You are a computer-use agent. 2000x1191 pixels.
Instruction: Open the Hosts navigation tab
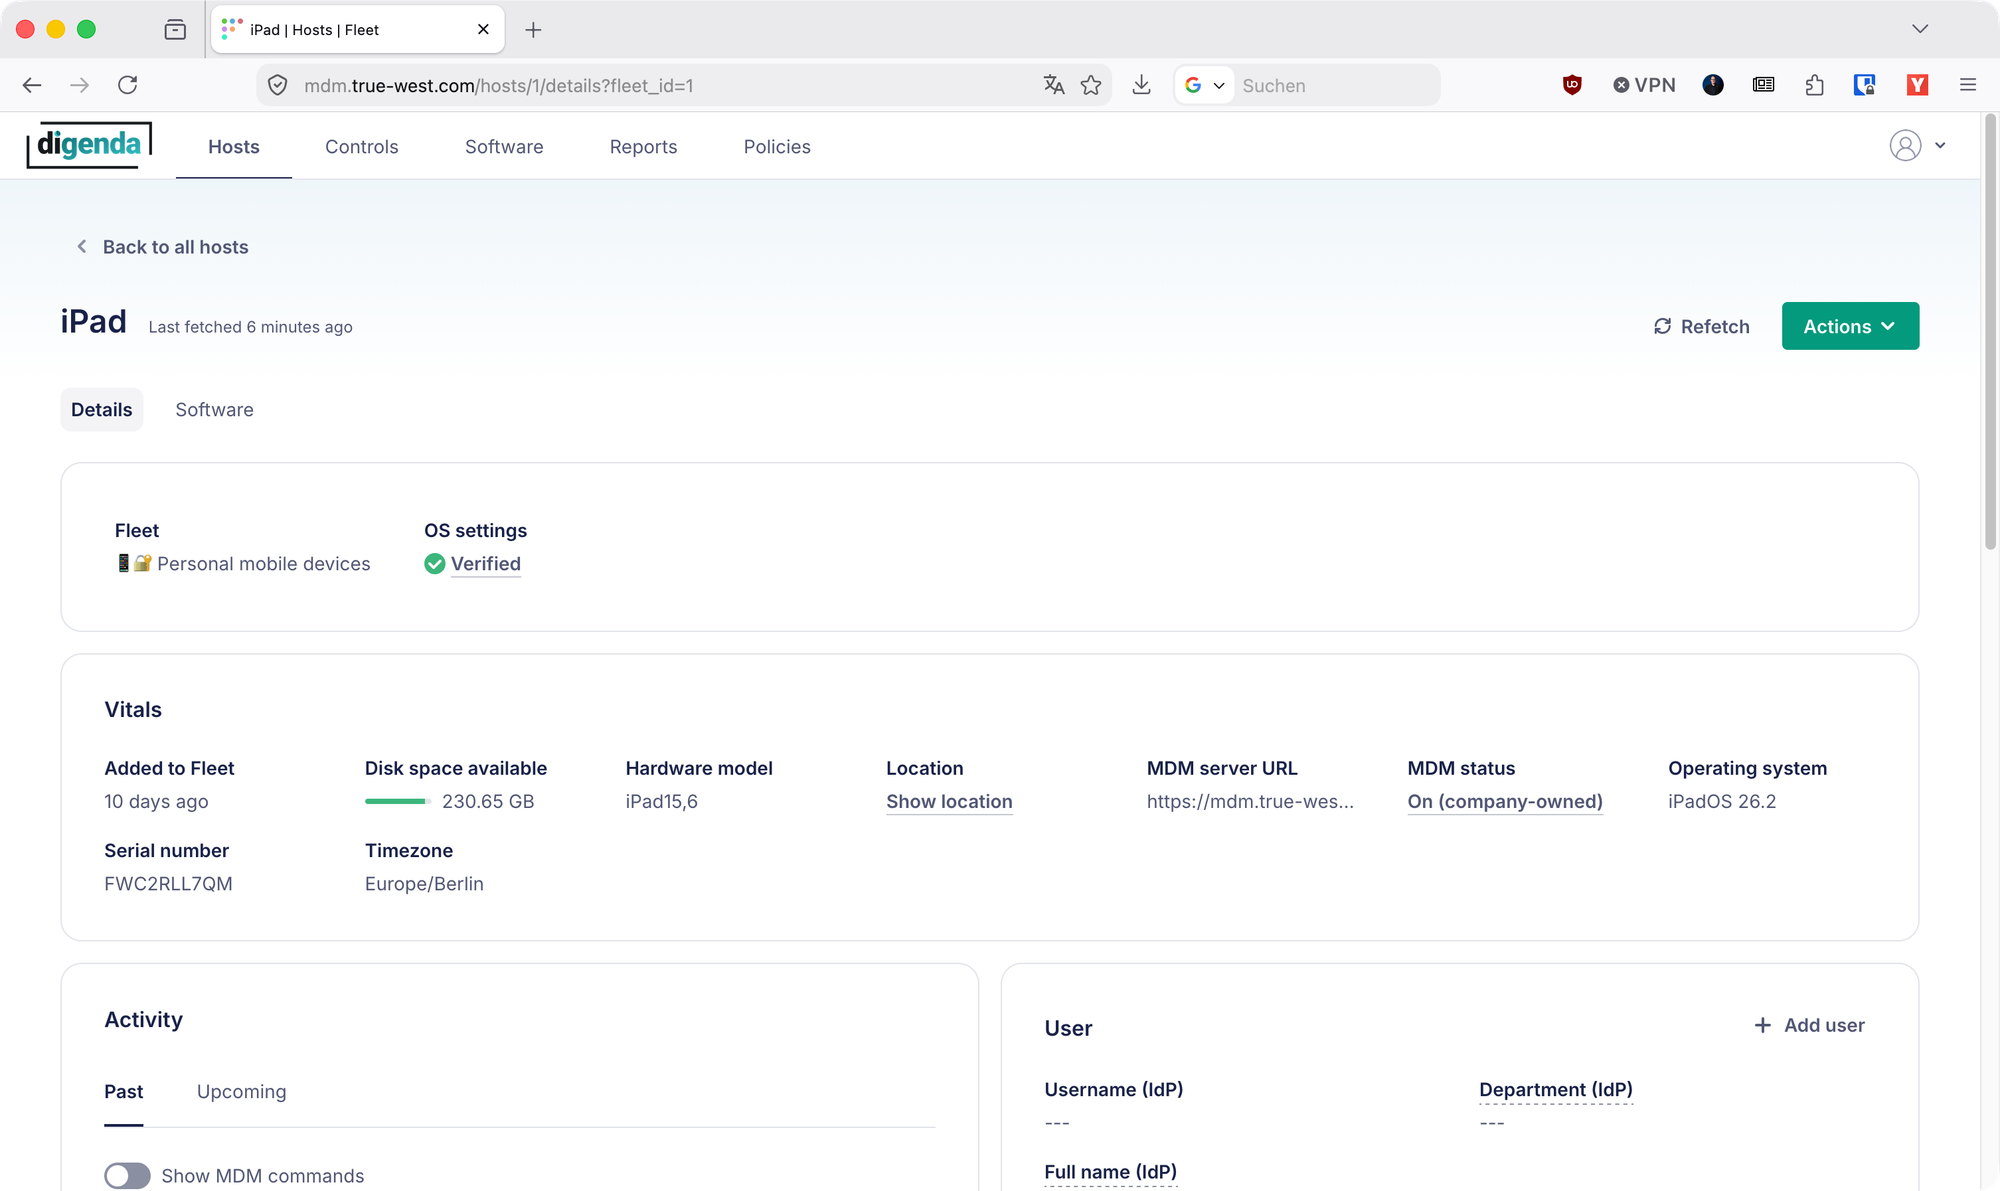pyautogui.click(x=234, y=147)
